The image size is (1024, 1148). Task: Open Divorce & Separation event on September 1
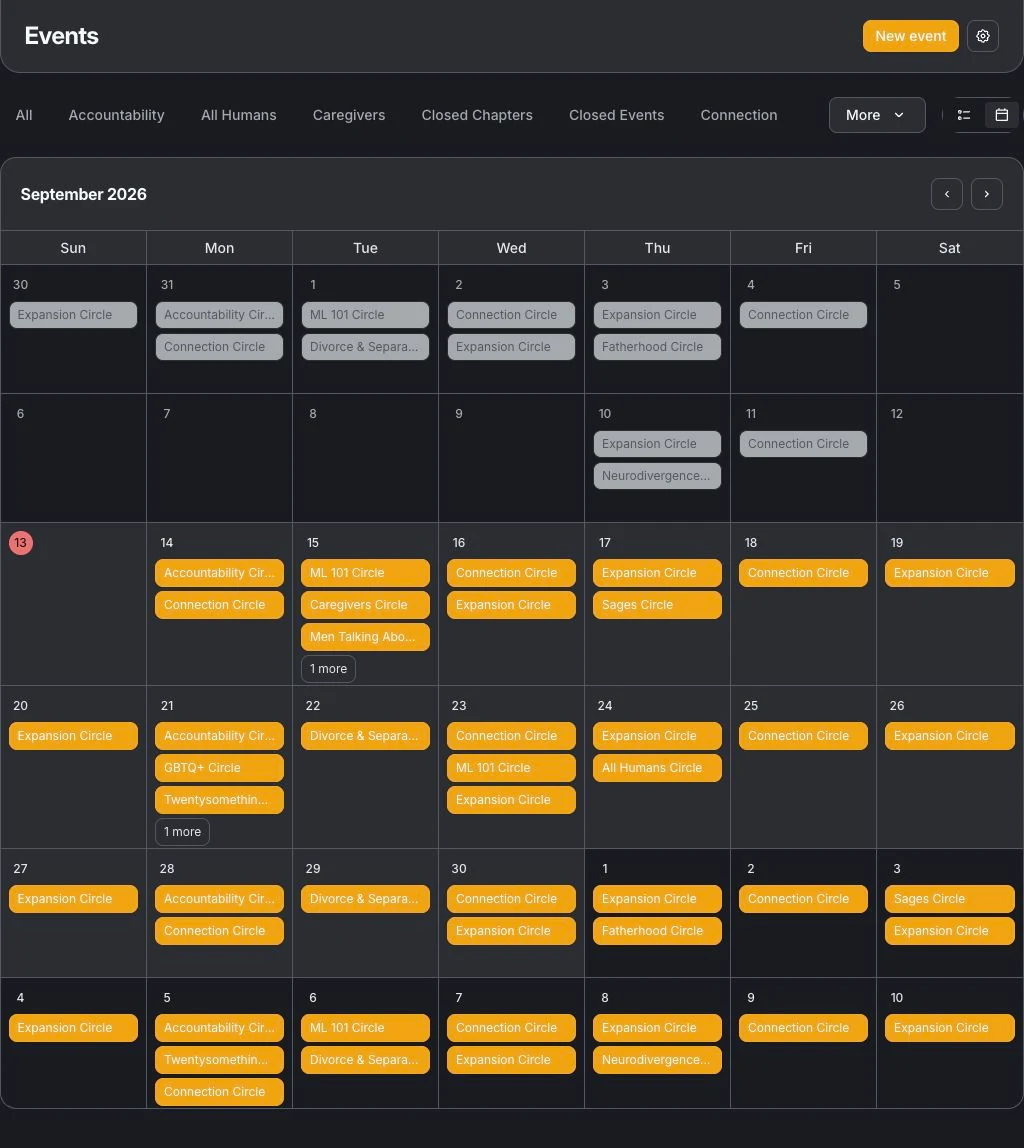(365, 347)
